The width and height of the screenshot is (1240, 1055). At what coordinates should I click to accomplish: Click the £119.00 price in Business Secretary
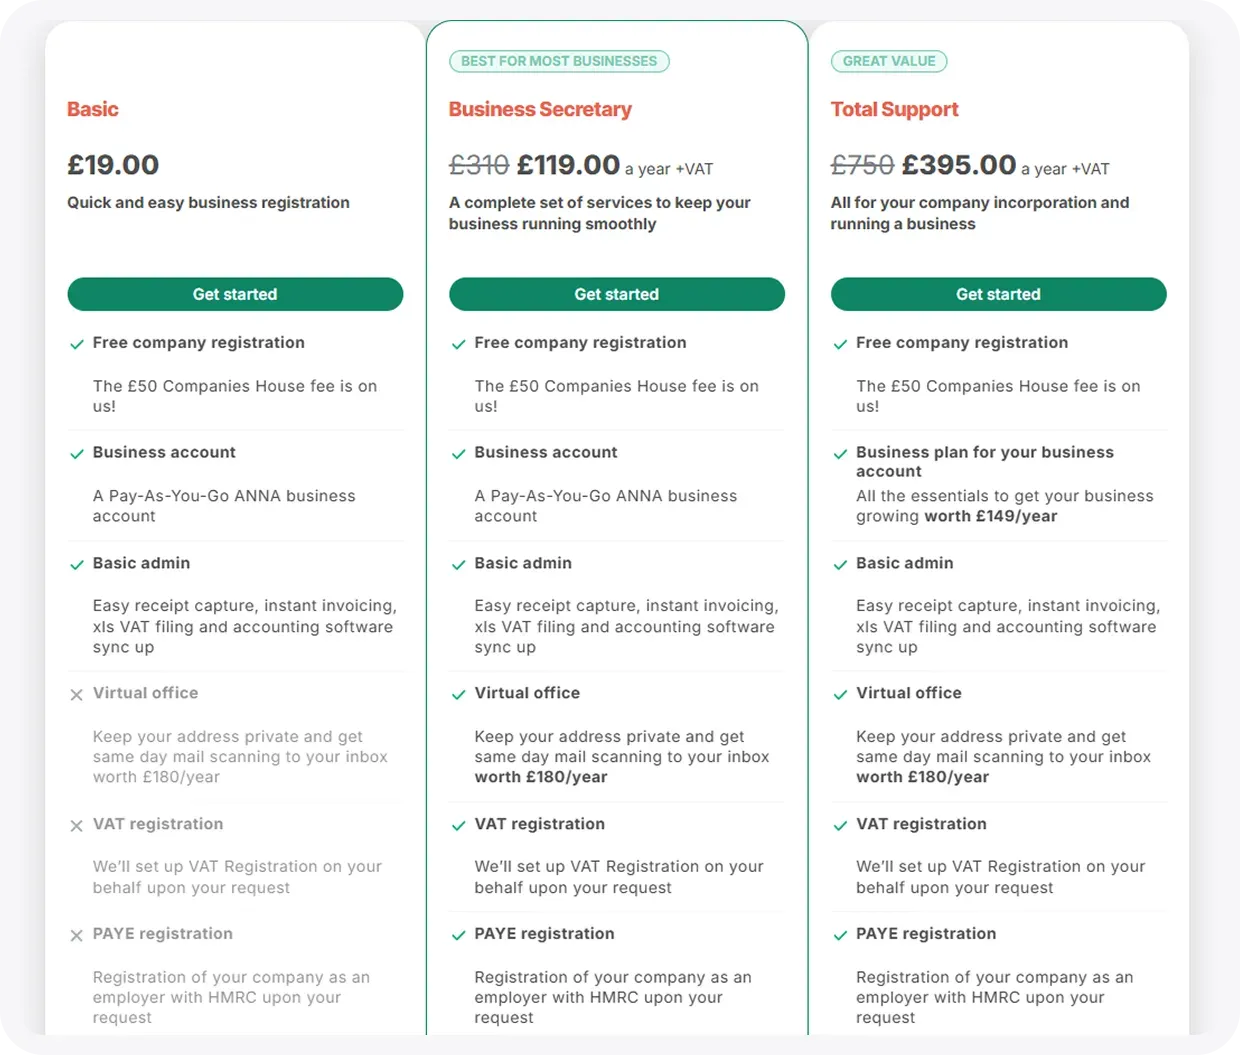pyautogui.click(x=568, y=164)
